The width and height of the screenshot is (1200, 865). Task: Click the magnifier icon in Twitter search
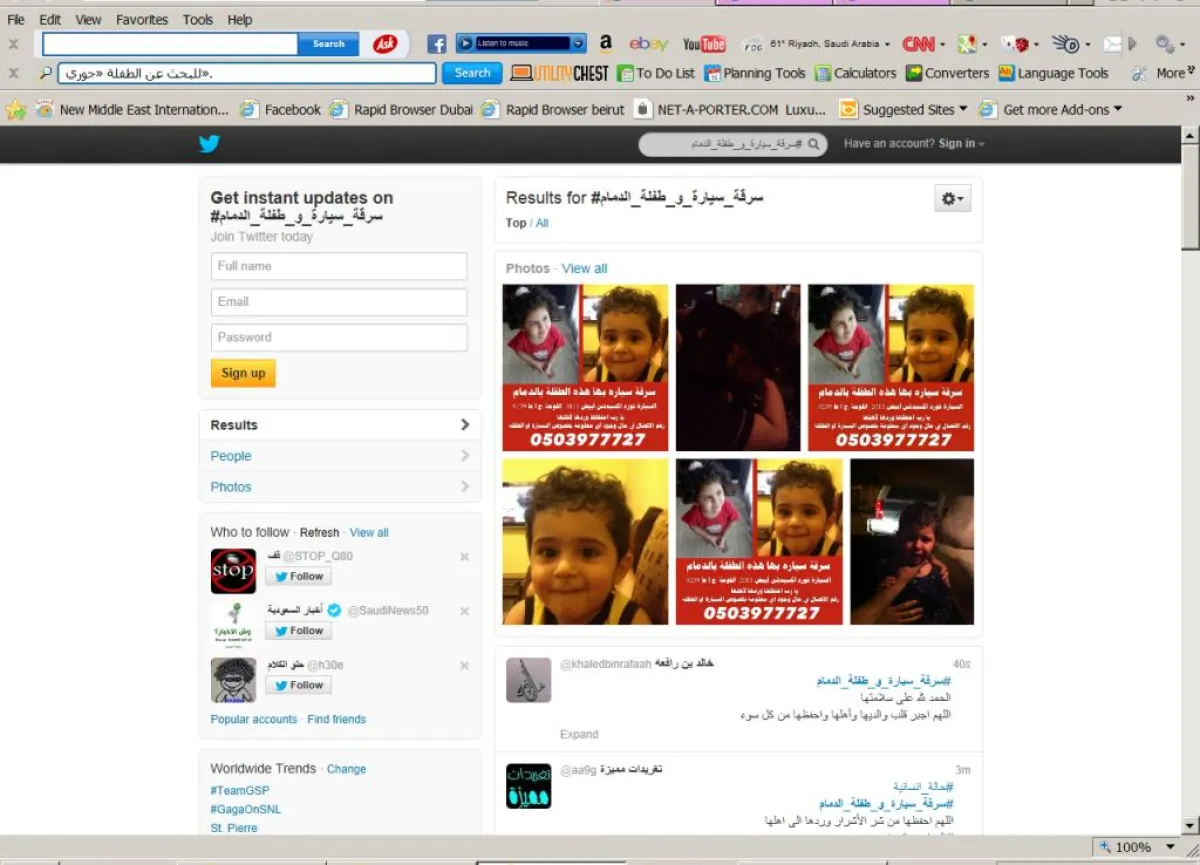pyautogui.click(x=815, y=144)
